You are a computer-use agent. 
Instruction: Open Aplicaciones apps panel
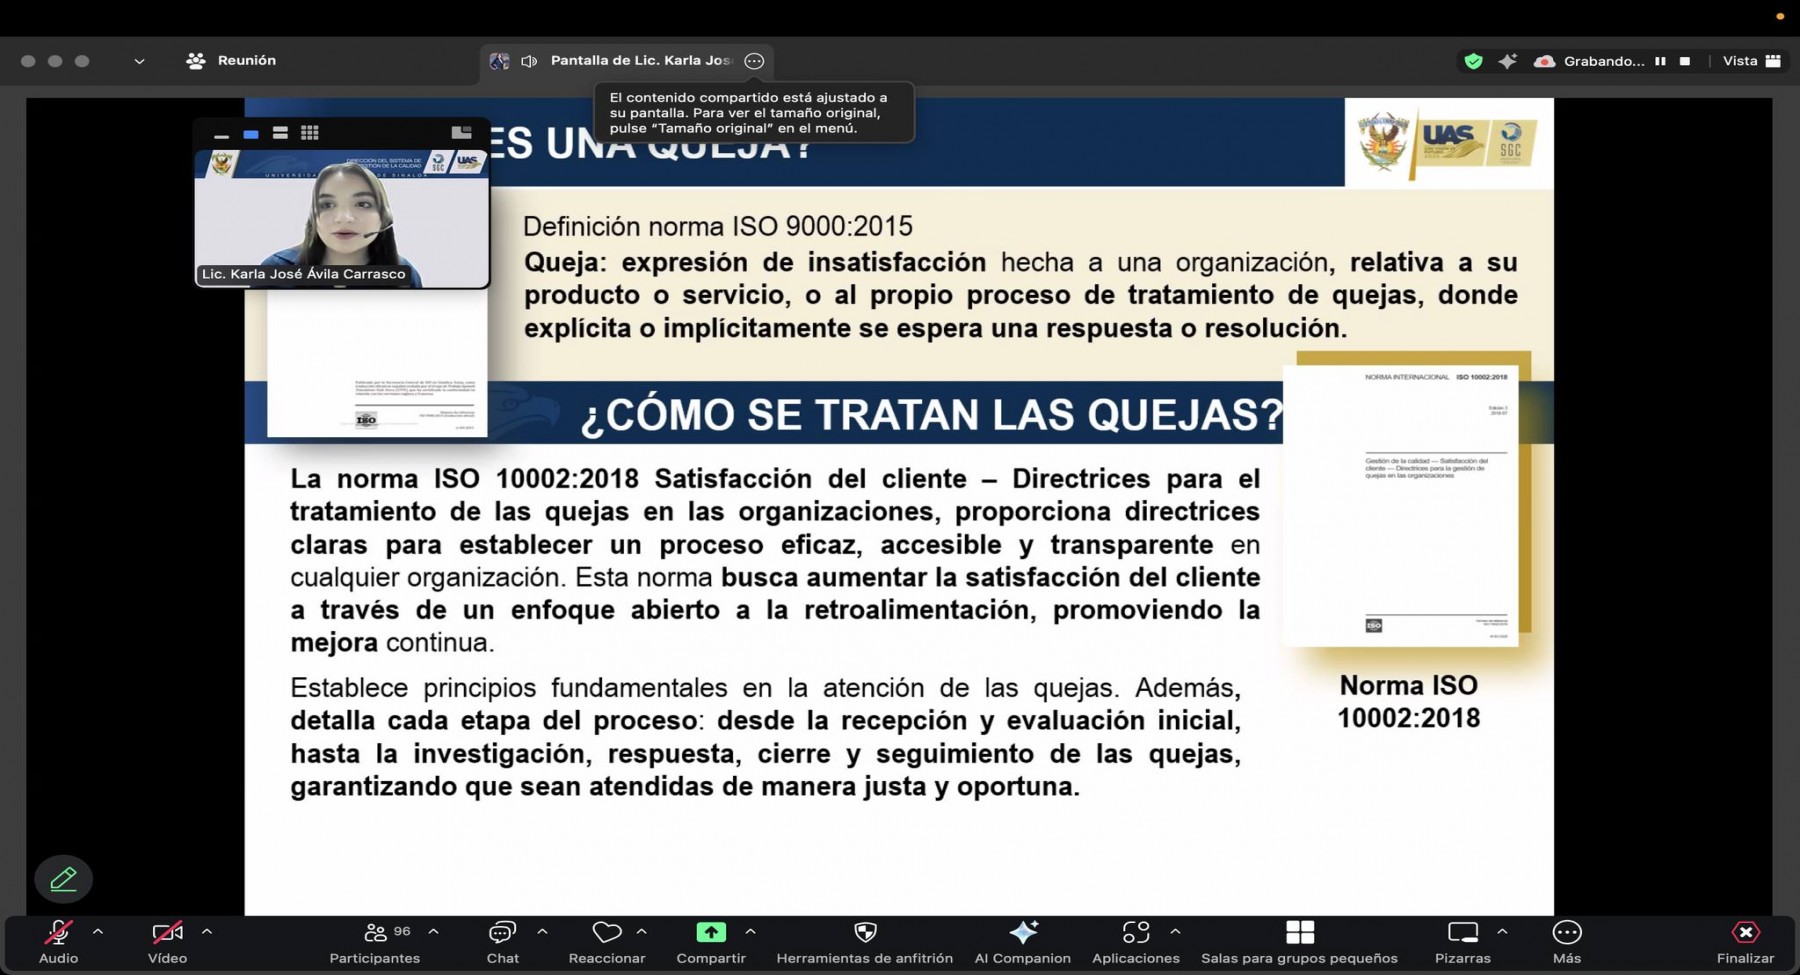point(1135,941)
